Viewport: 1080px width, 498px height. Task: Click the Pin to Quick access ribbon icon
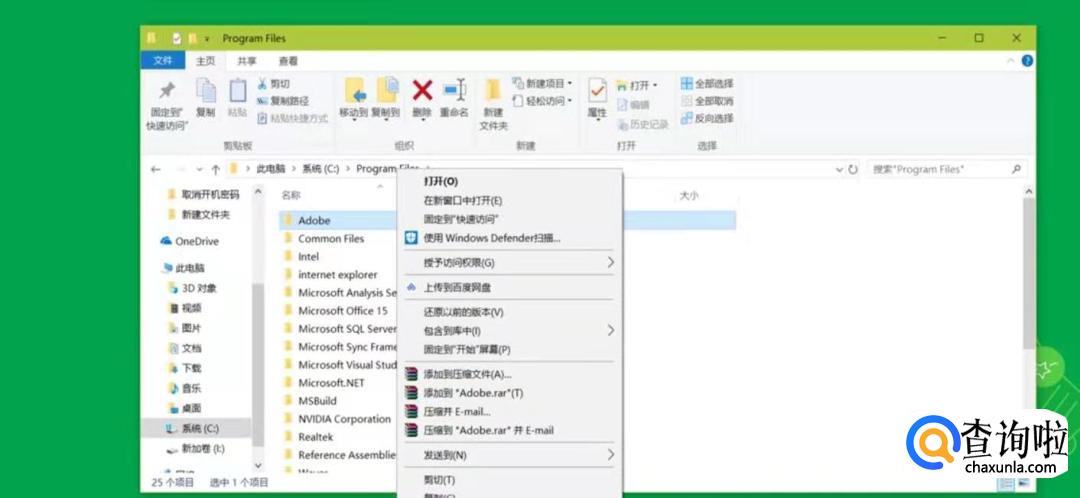[167, 90]
